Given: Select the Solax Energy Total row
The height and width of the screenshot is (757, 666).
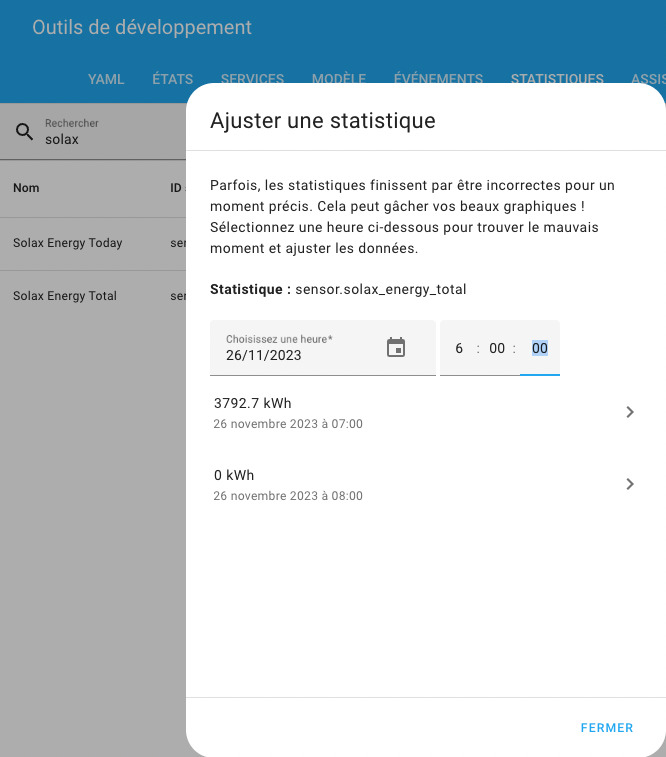Looking at the screenshot, I should tap(93, 296).
